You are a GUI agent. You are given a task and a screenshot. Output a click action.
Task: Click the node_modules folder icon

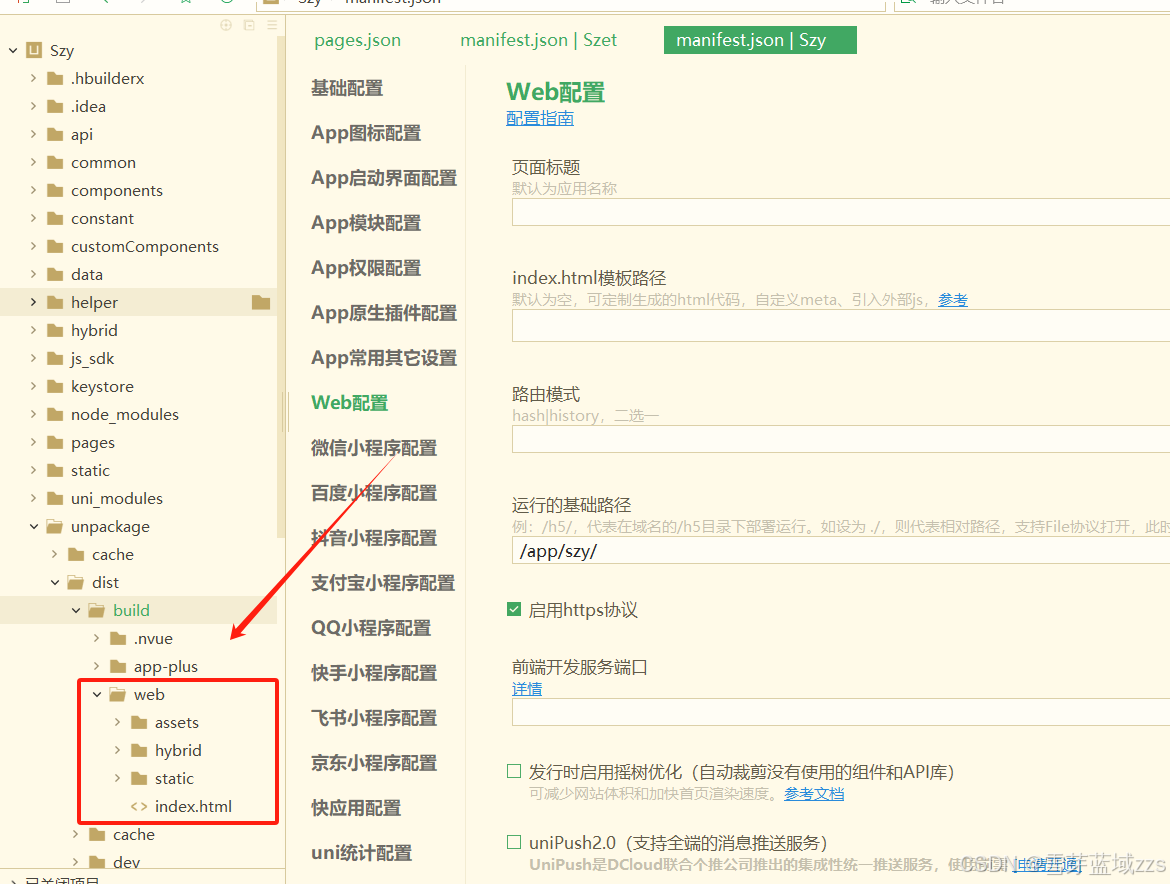coord(55,414)
